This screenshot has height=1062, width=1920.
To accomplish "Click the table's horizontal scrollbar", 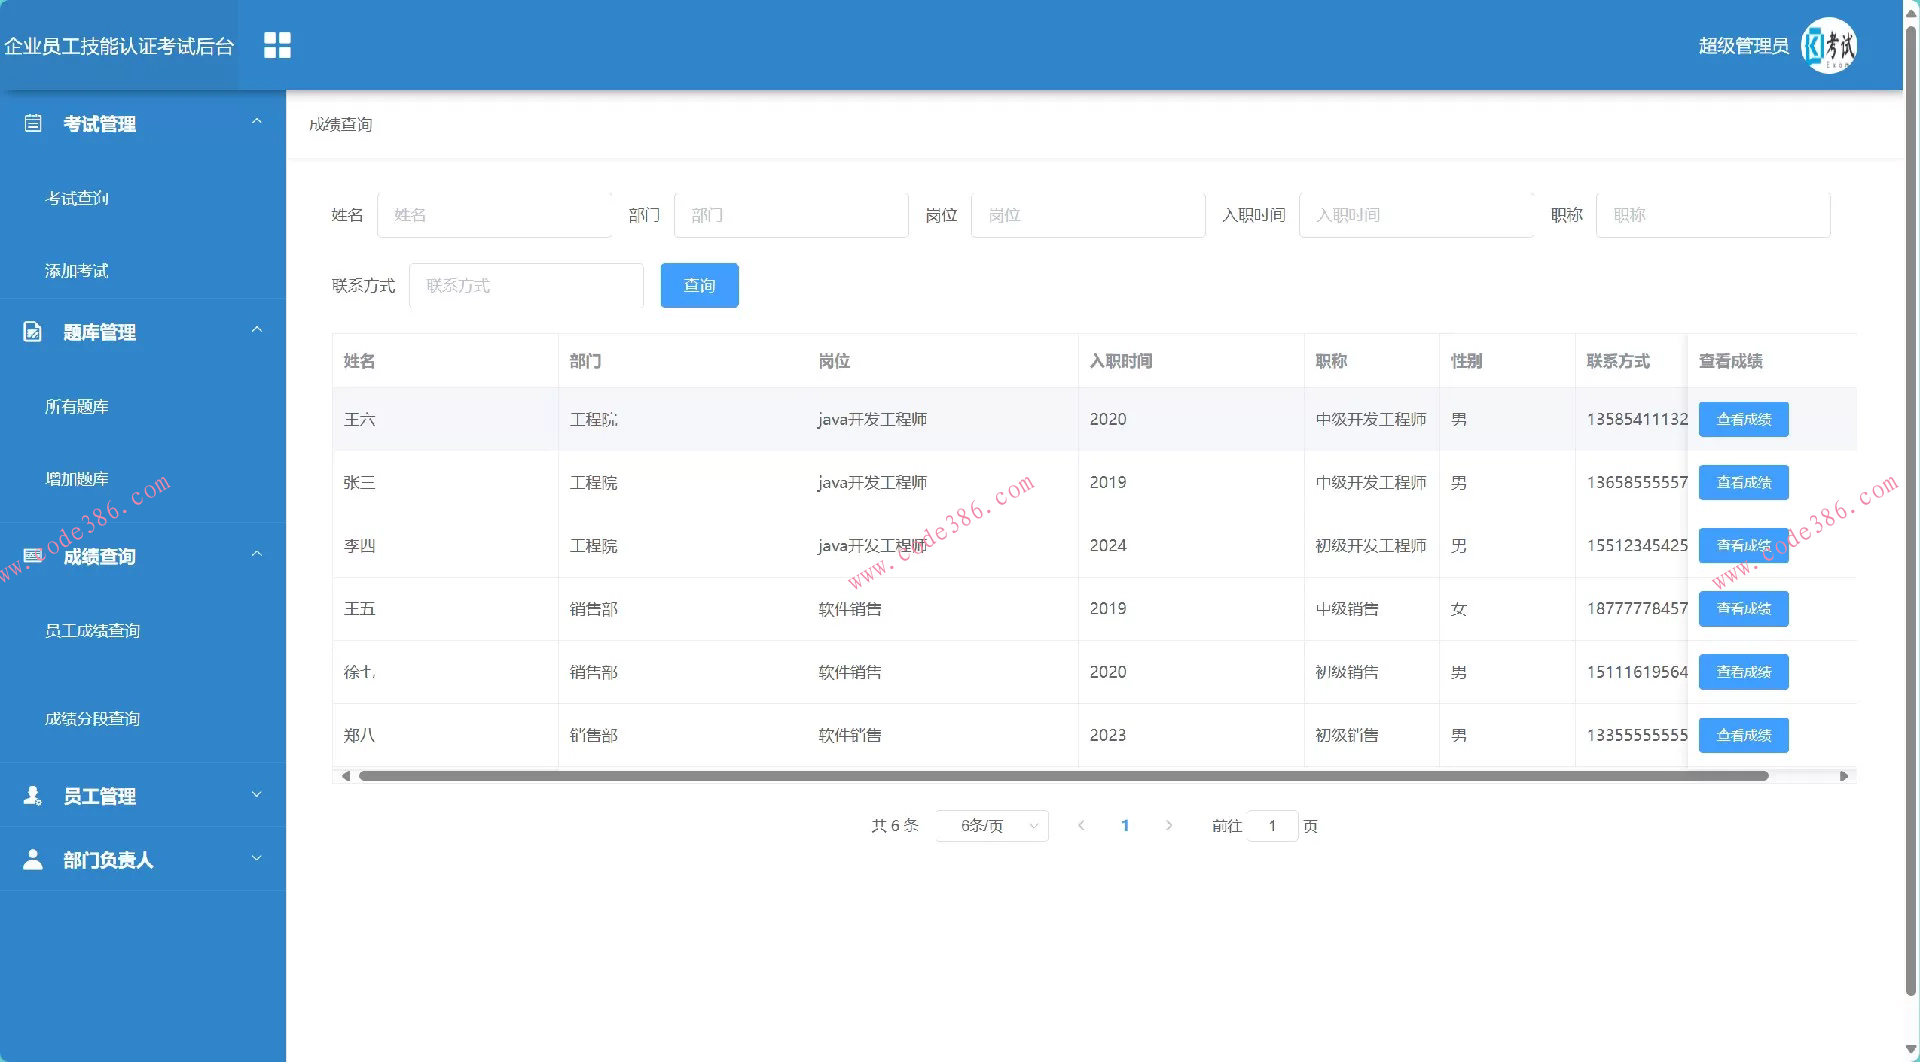I will click(1062, 776).
